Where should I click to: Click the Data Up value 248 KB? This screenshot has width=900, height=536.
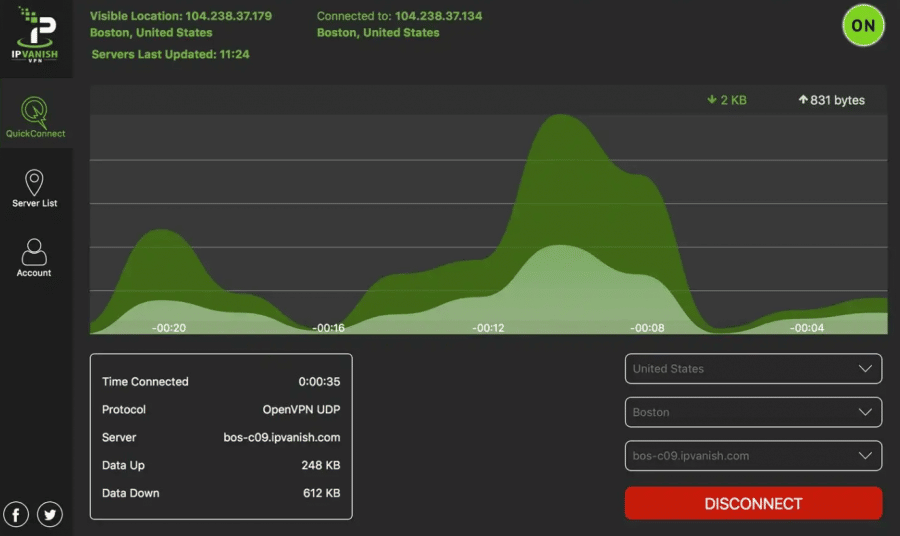(321, 465)
